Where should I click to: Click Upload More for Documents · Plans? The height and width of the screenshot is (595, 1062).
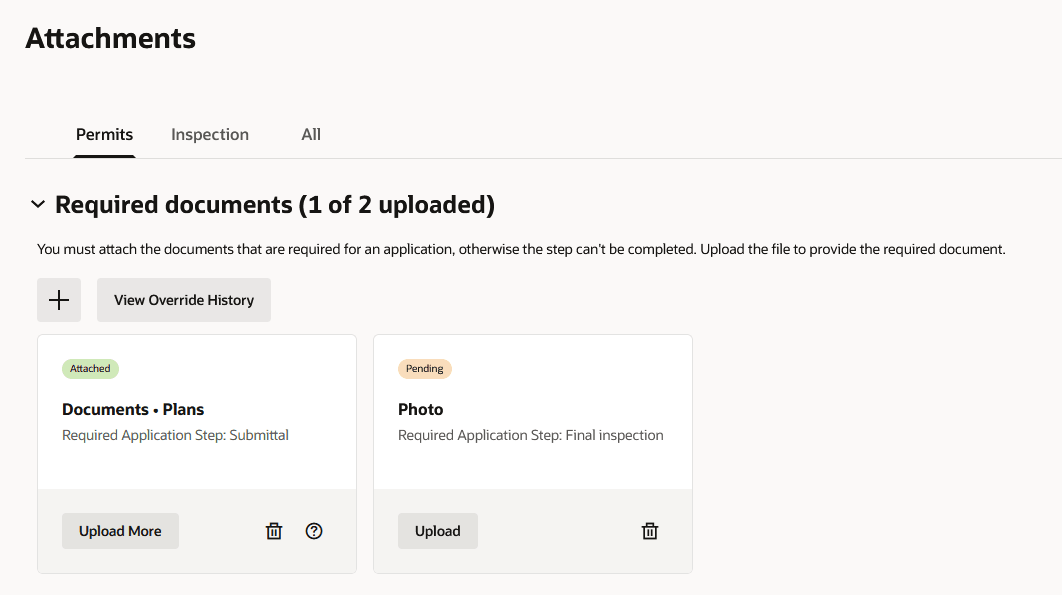pos(120,531)
